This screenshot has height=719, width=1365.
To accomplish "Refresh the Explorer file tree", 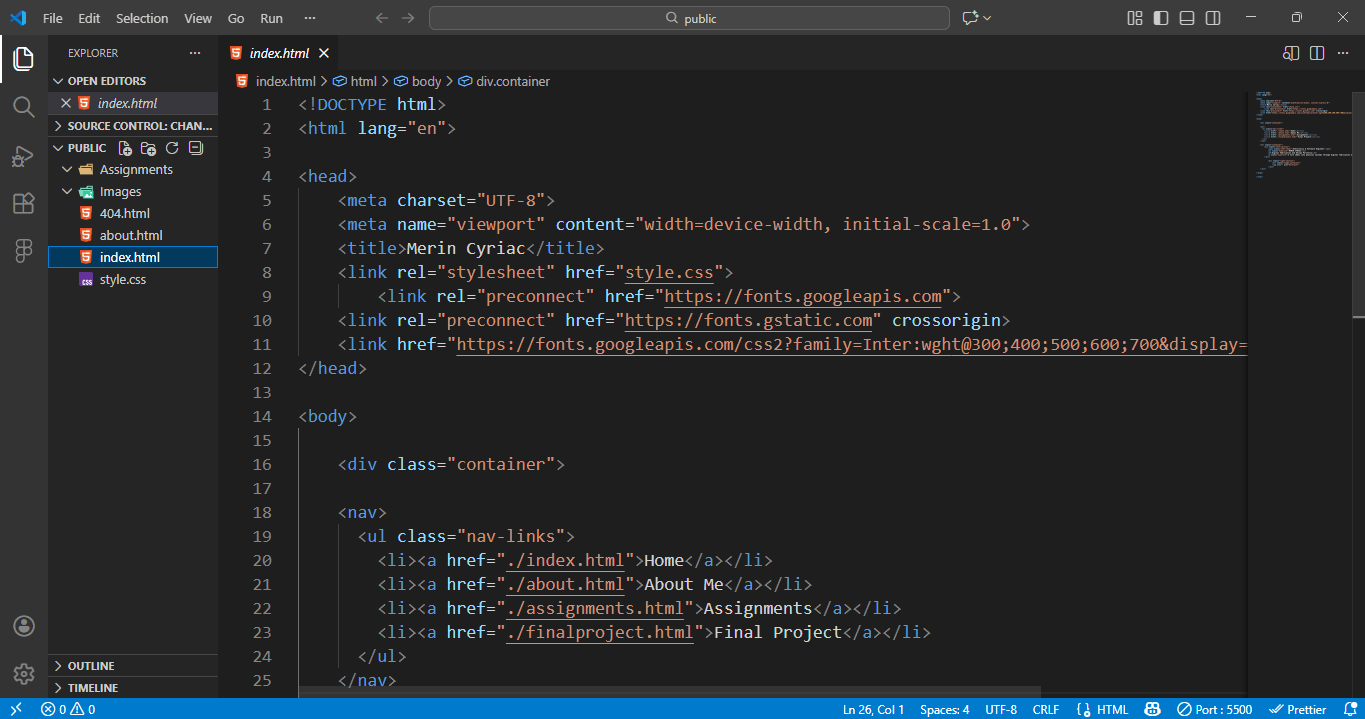I will point(171,147).
